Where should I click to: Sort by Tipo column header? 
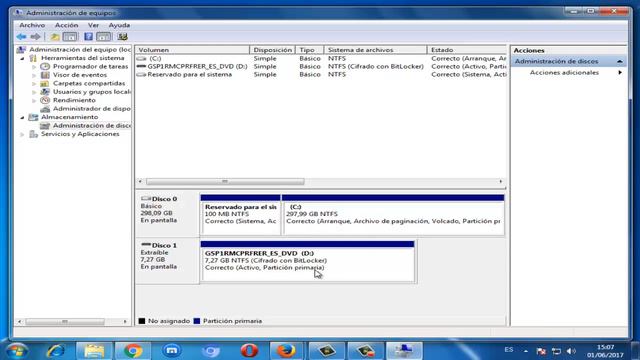coord(309,50)
